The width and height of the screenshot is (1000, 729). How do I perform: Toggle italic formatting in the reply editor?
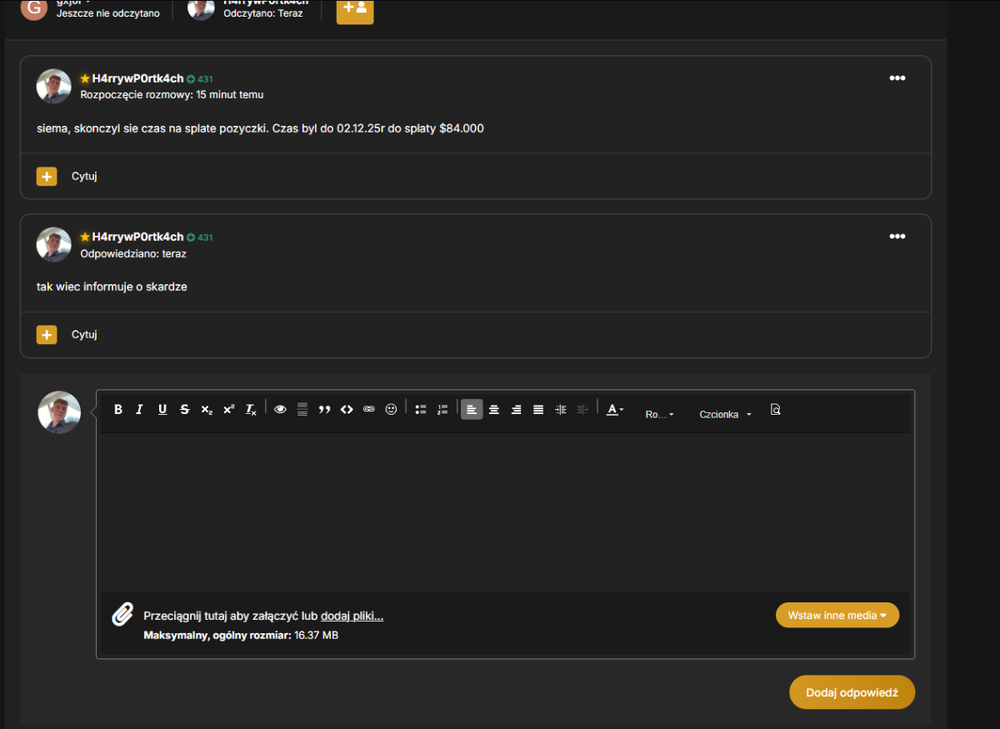(139, 409)
